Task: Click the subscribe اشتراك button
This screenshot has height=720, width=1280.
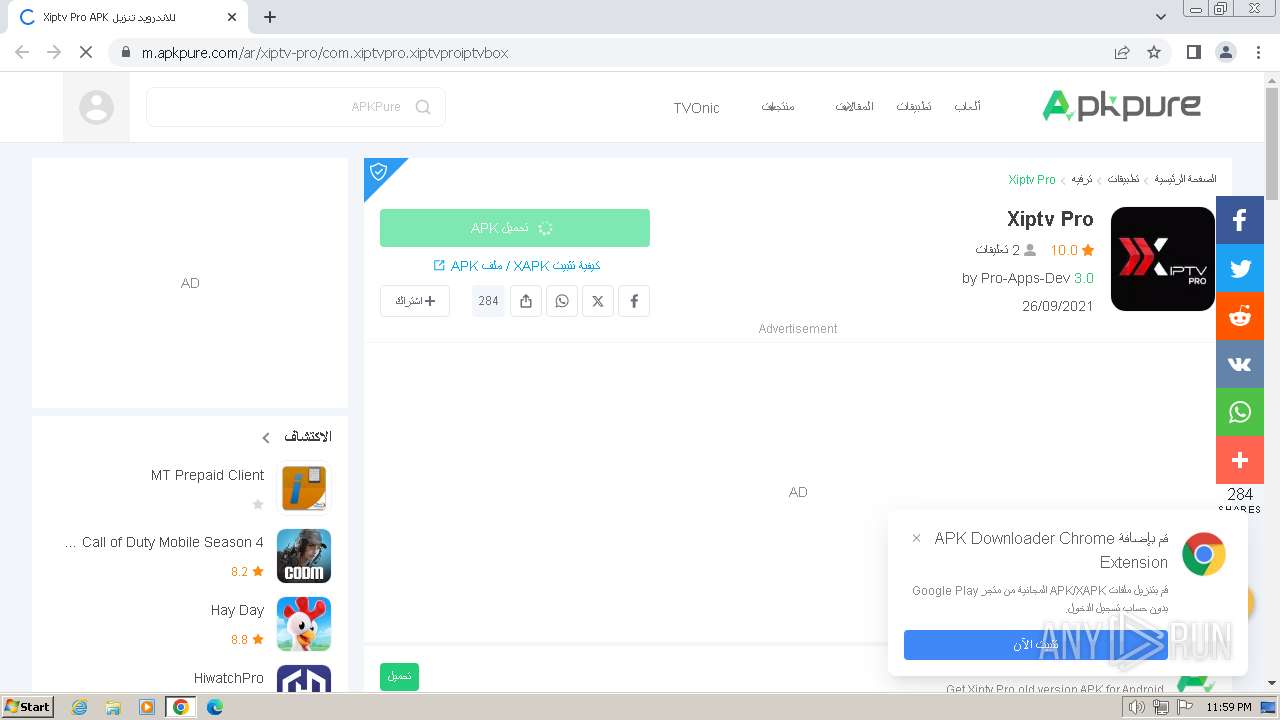Action: coord(415,301)
